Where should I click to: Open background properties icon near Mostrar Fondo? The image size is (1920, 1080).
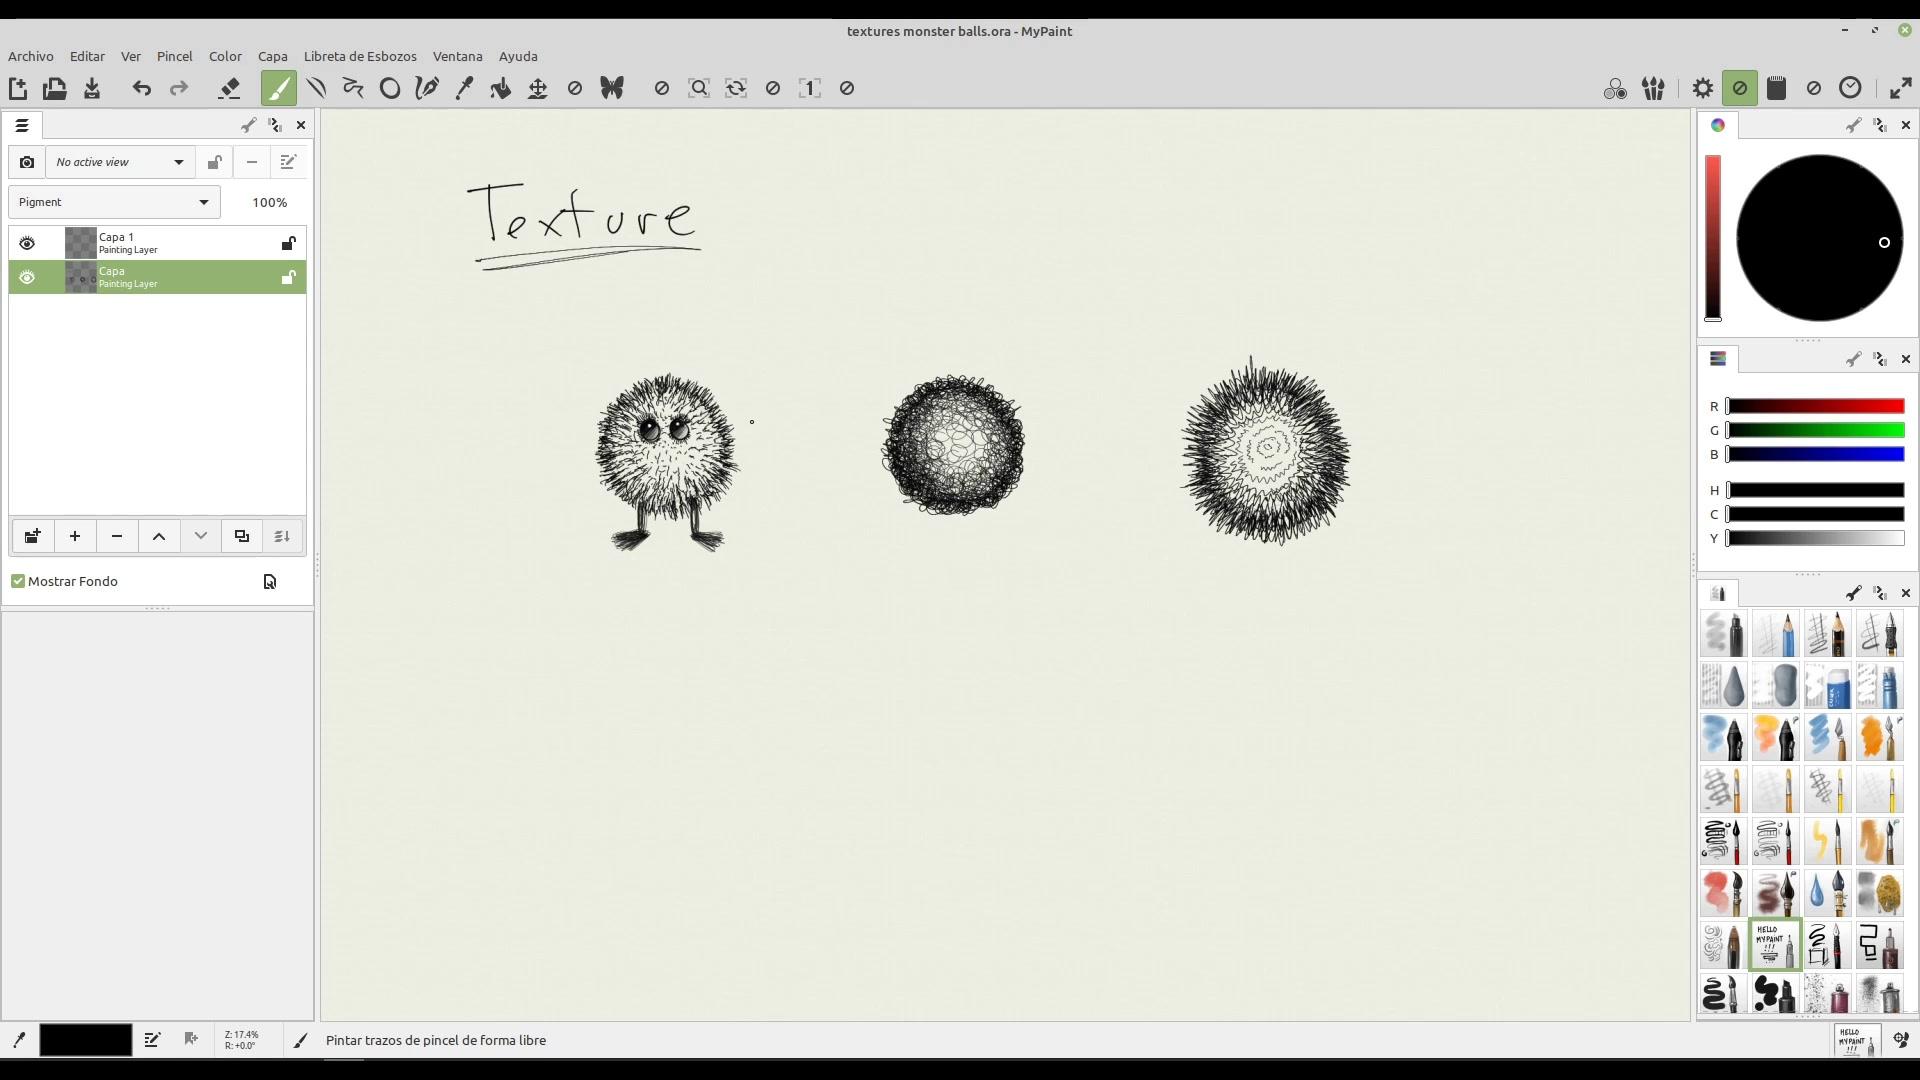[x=269, y=582]
